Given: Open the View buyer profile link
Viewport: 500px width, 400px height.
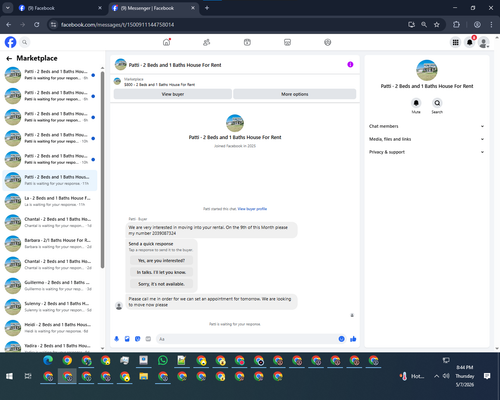Looking at the screenshot, I should click(252, 209).
